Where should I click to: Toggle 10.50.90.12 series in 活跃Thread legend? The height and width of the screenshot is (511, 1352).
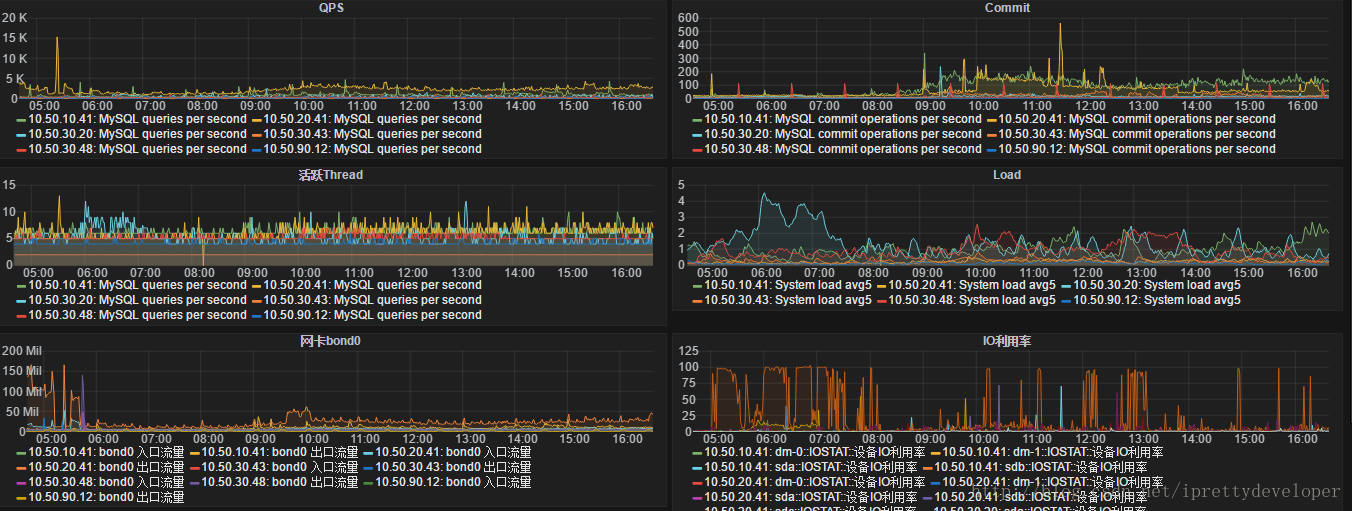click(366, 314)
